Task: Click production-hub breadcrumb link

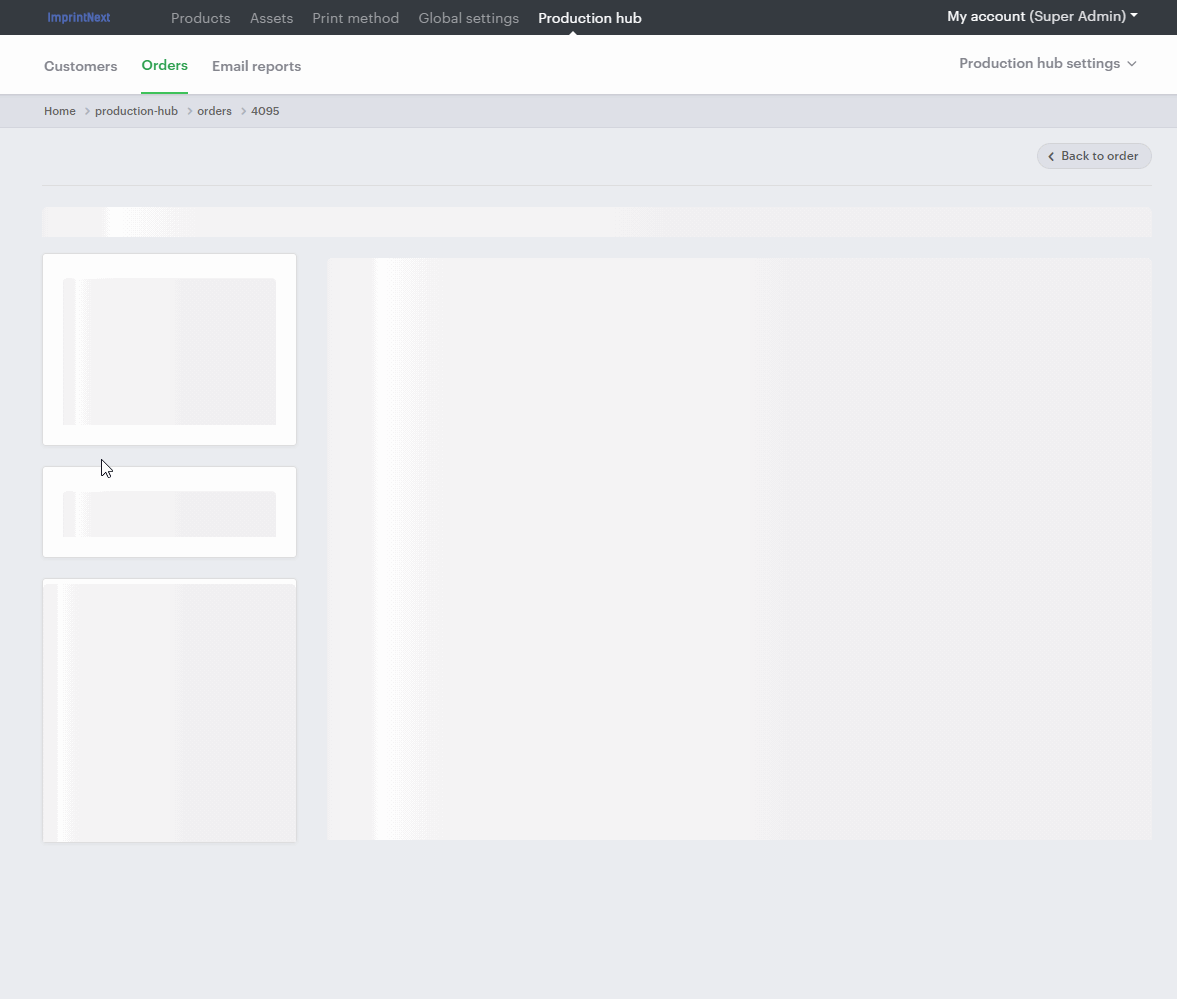Action: tap(136, 111)
